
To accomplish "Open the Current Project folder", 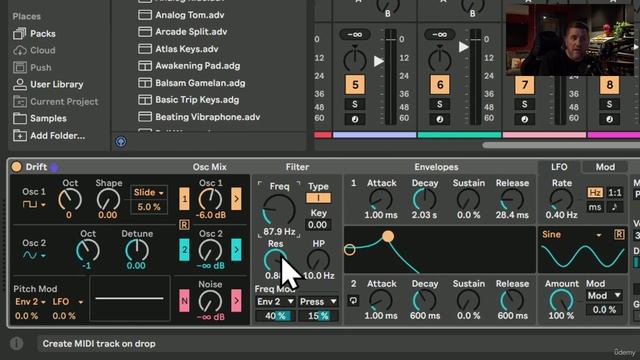I will coord(56,101).
